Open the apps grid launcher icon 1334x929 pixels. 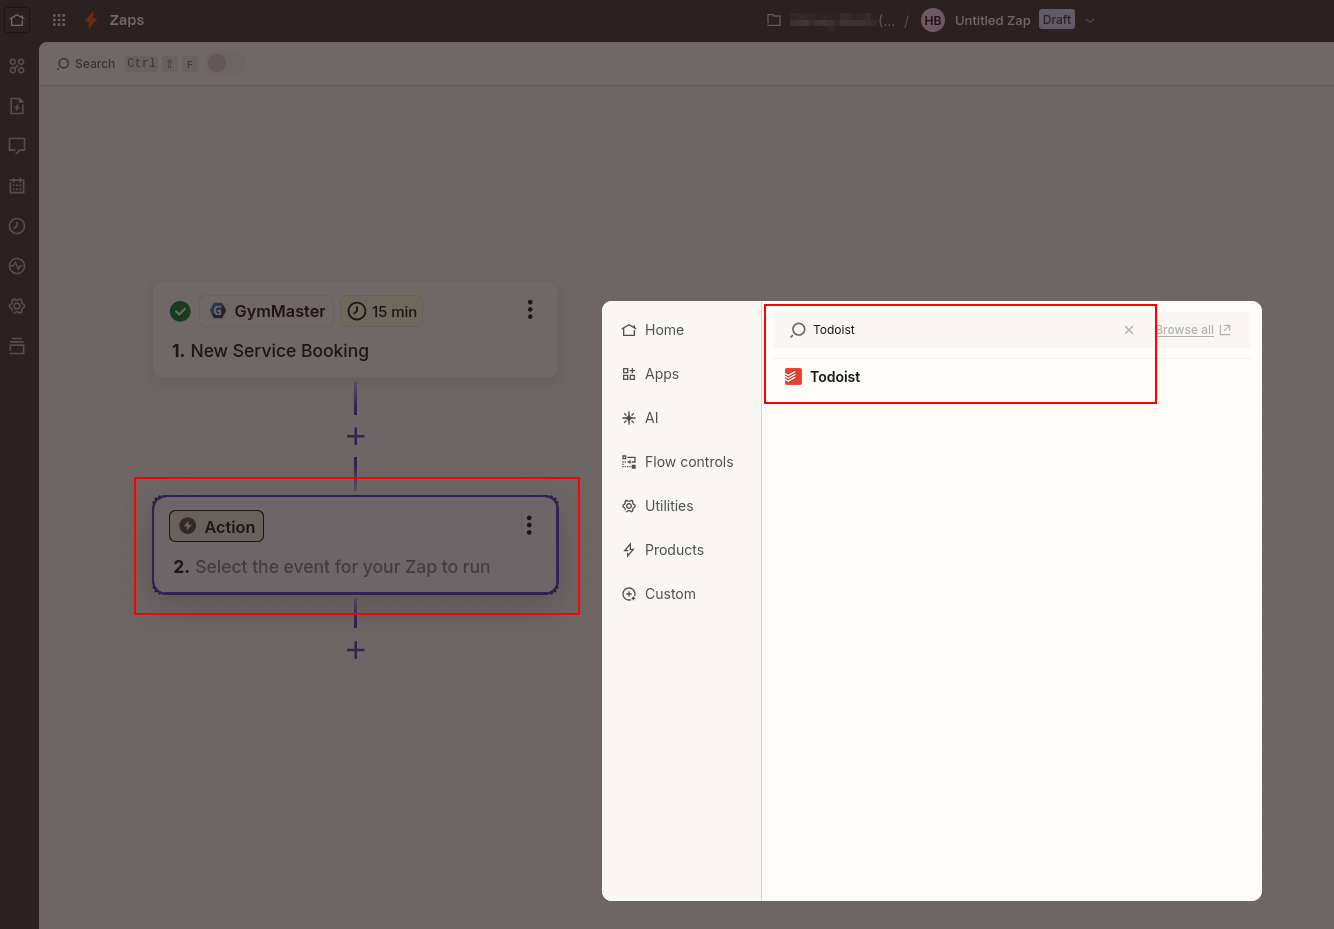(59, 20)
